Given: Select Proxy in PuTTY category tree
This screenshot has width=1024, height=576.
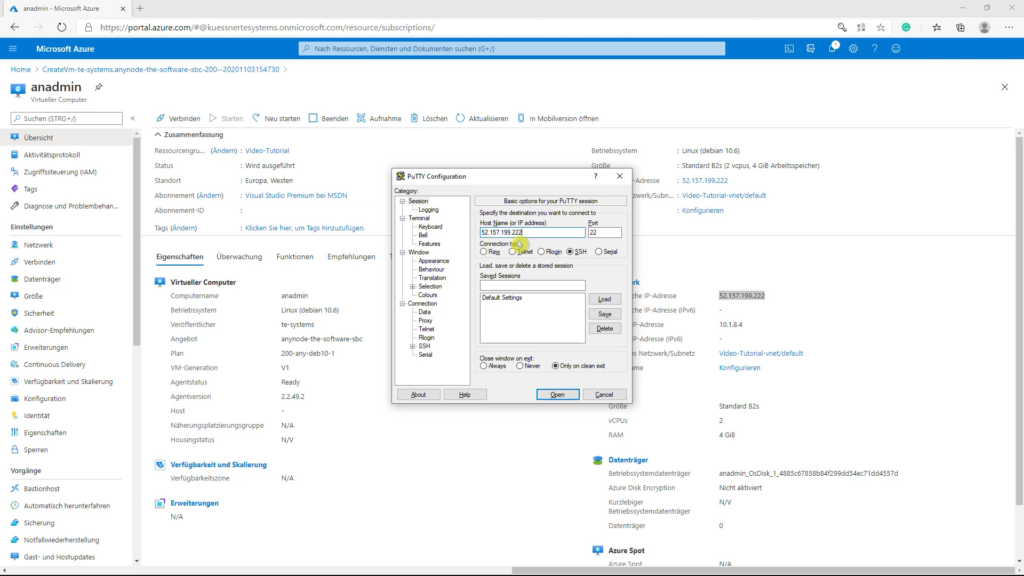Looking at the screenshot, I should click(x=425, y=321).
